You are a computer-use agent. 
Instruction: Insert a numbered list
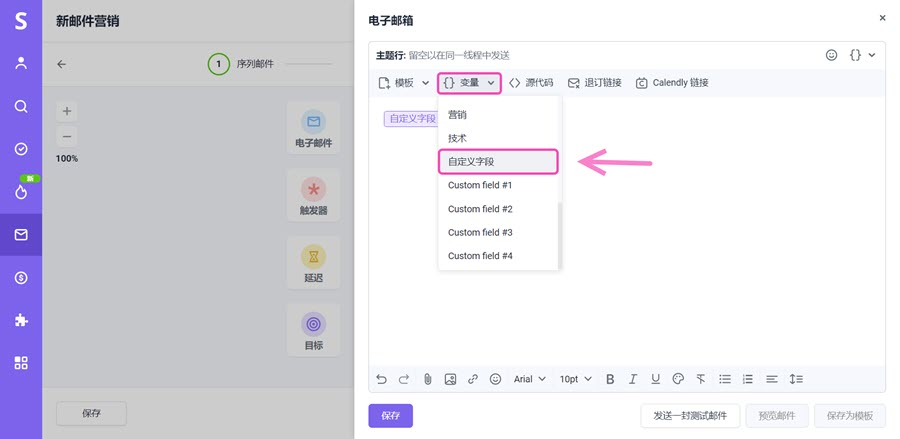point(747,379)
